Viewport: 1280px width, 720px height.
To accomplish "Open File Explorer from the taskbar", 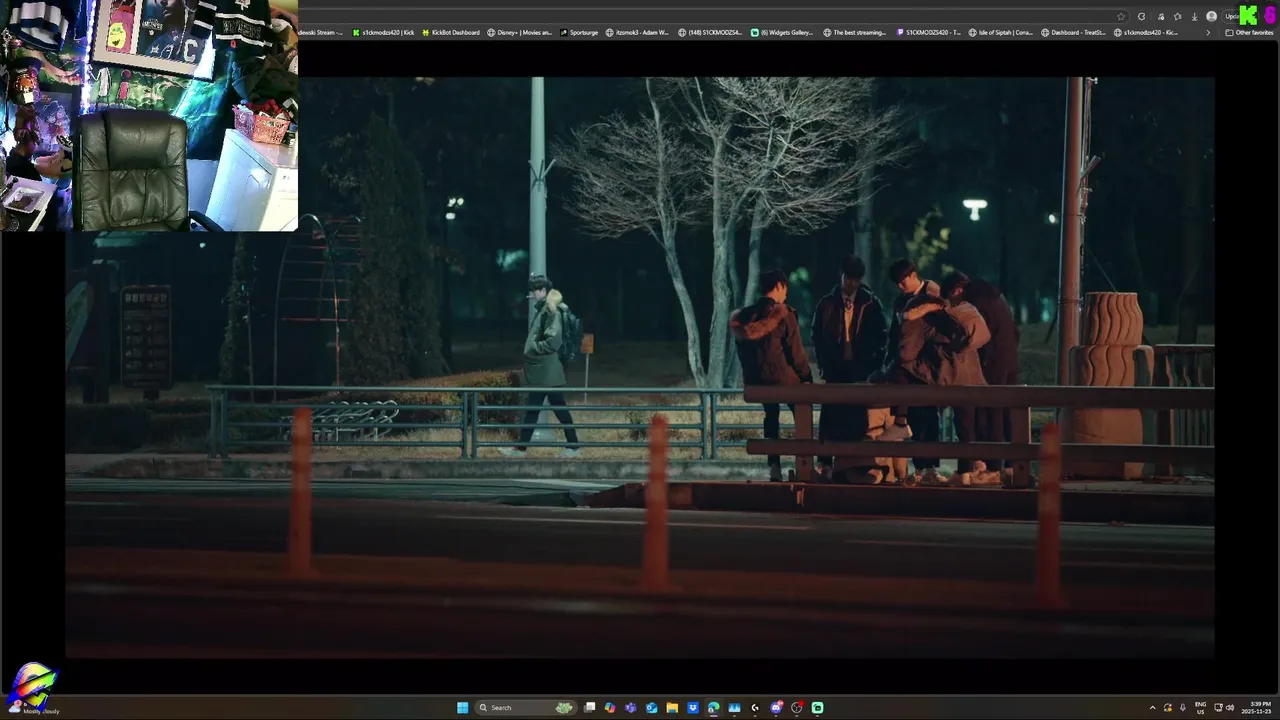I will pyautogui.click(x=672, y=708).
